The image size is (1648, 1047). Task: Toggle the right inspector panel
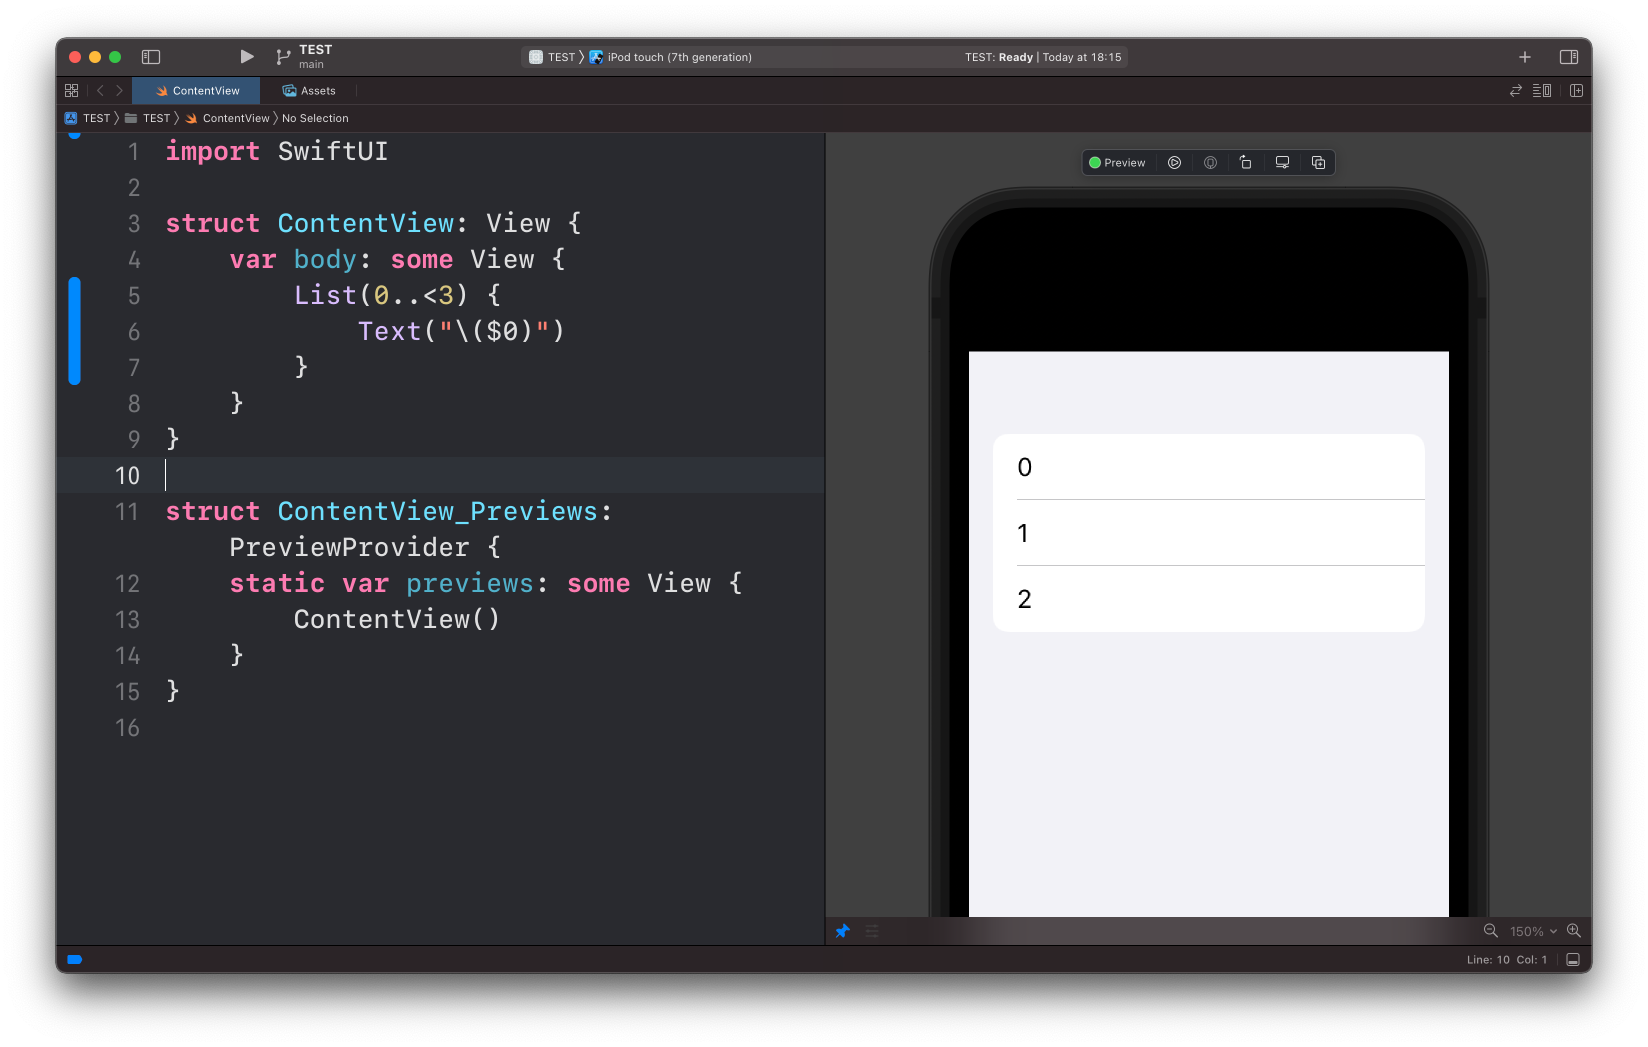pyautogui.click(x=1568, y=57)
